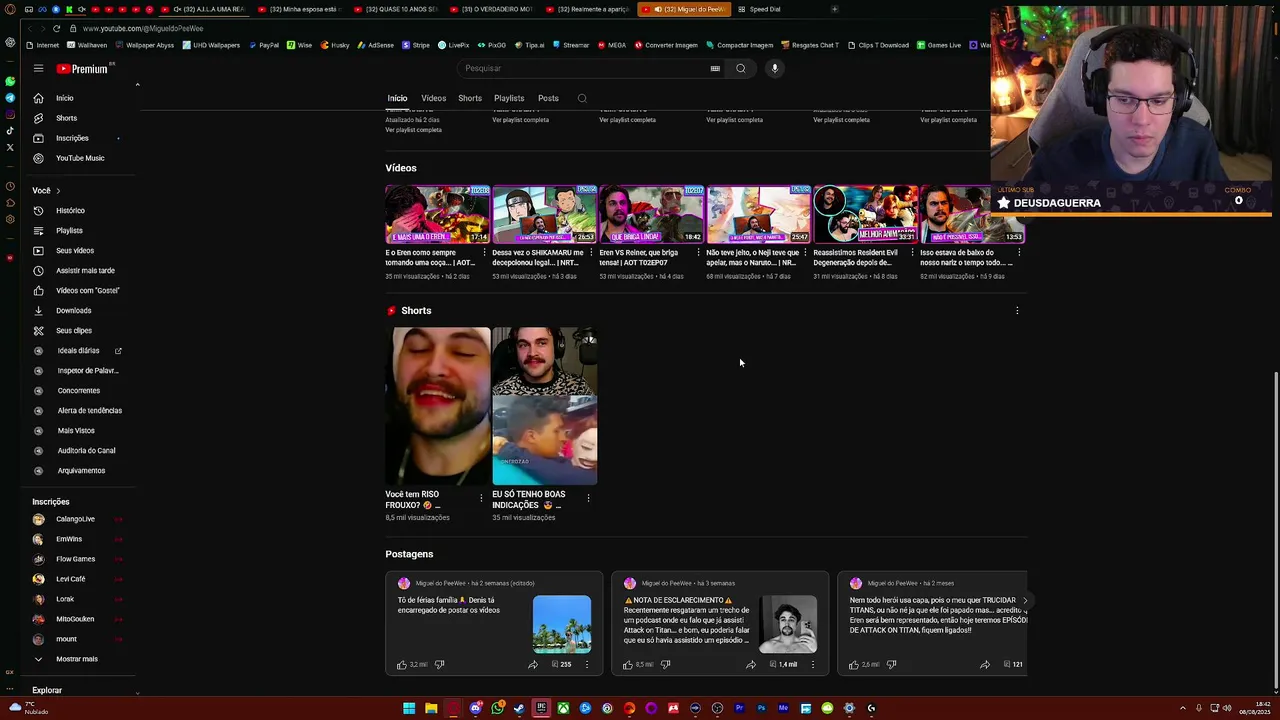Open Seus clipes
The width and height of the screenshot is (1280, 720).
[x=74, y=331]
